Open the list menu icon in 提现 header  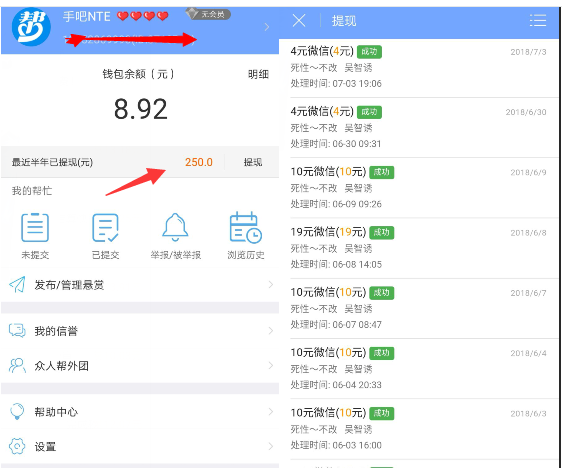(538, 20)
